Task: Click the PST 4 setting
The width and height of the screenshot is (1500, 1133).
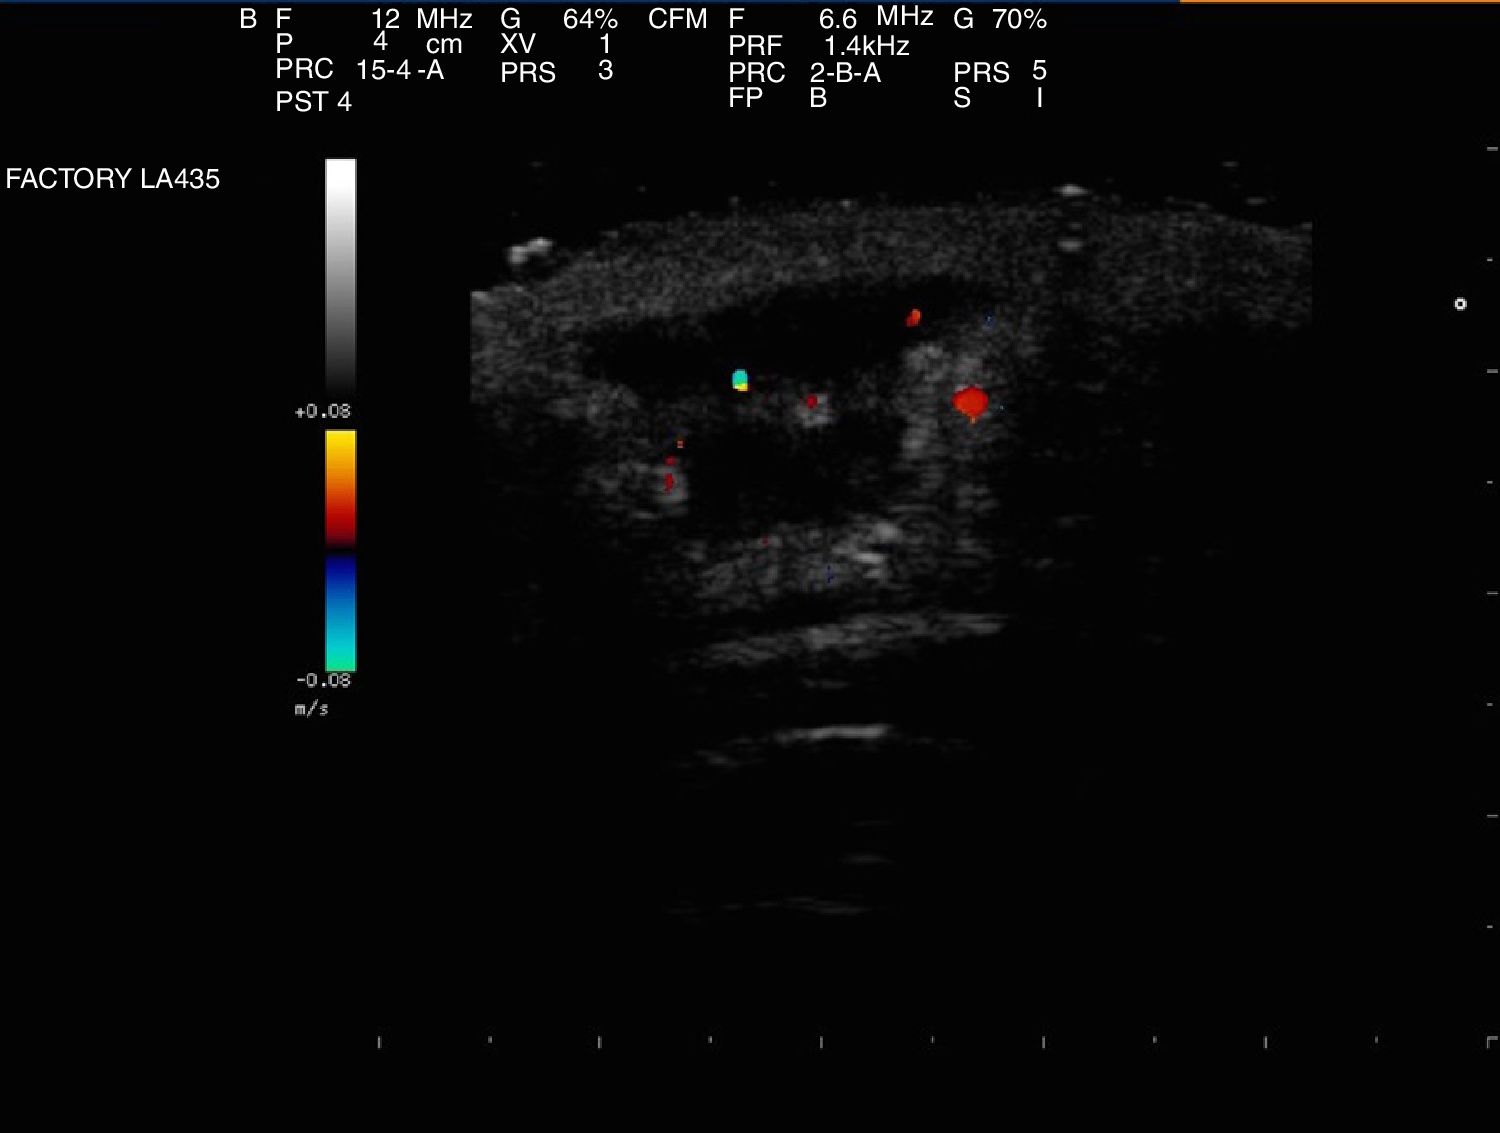Action: (313, 102)
